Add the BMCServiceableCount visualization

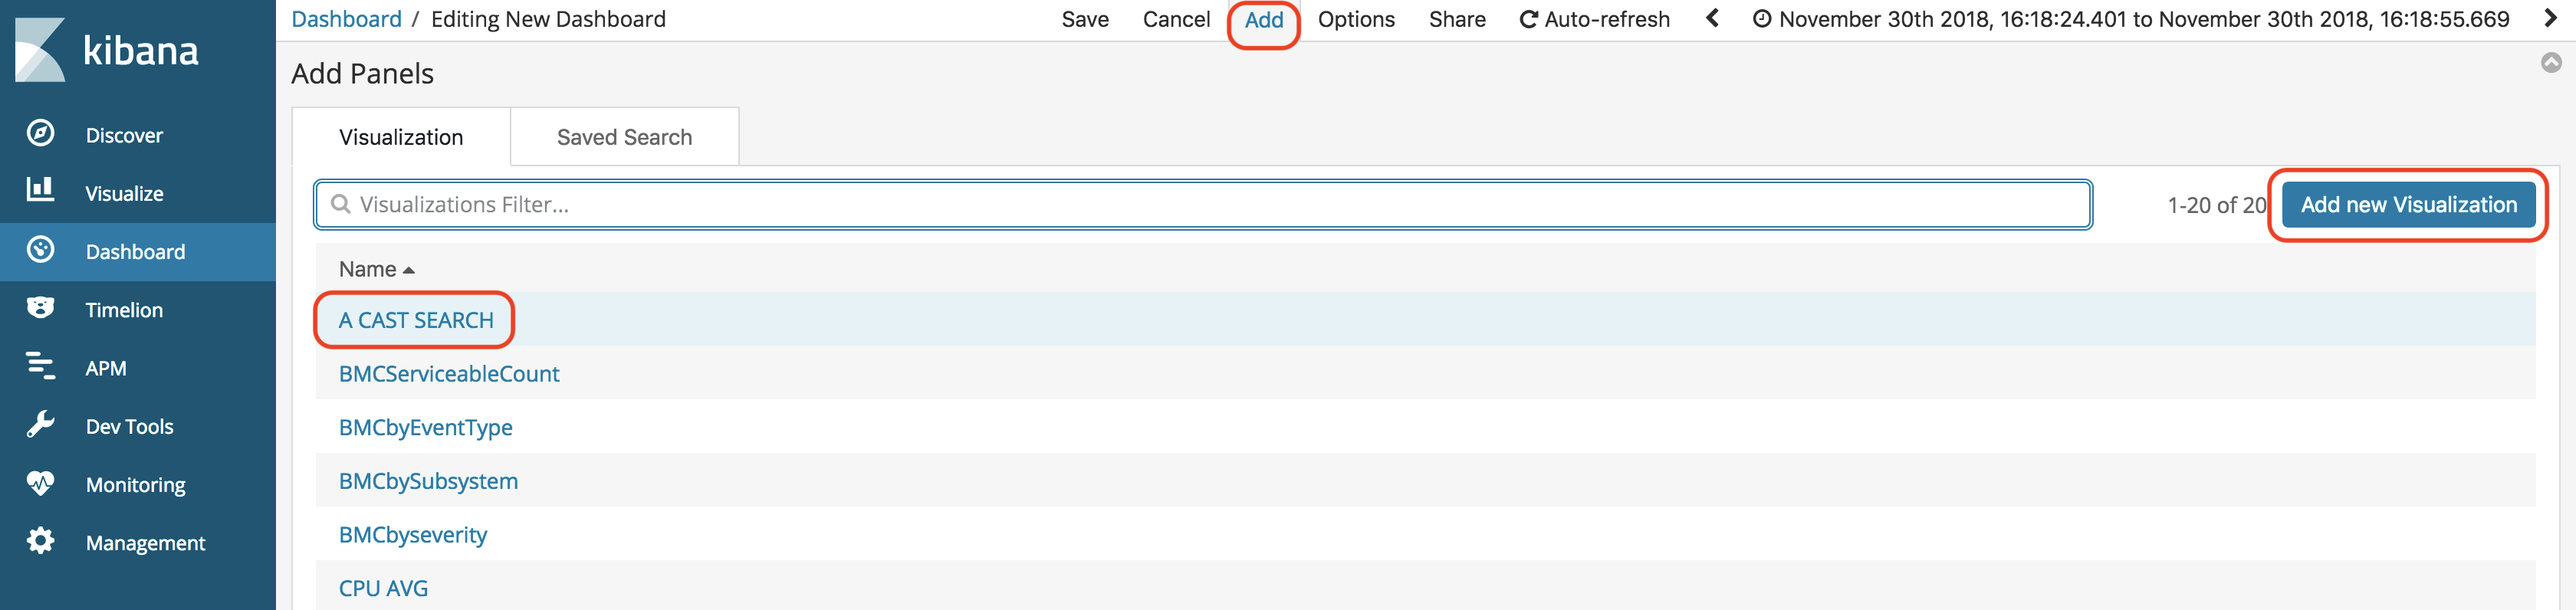[449, 374]
